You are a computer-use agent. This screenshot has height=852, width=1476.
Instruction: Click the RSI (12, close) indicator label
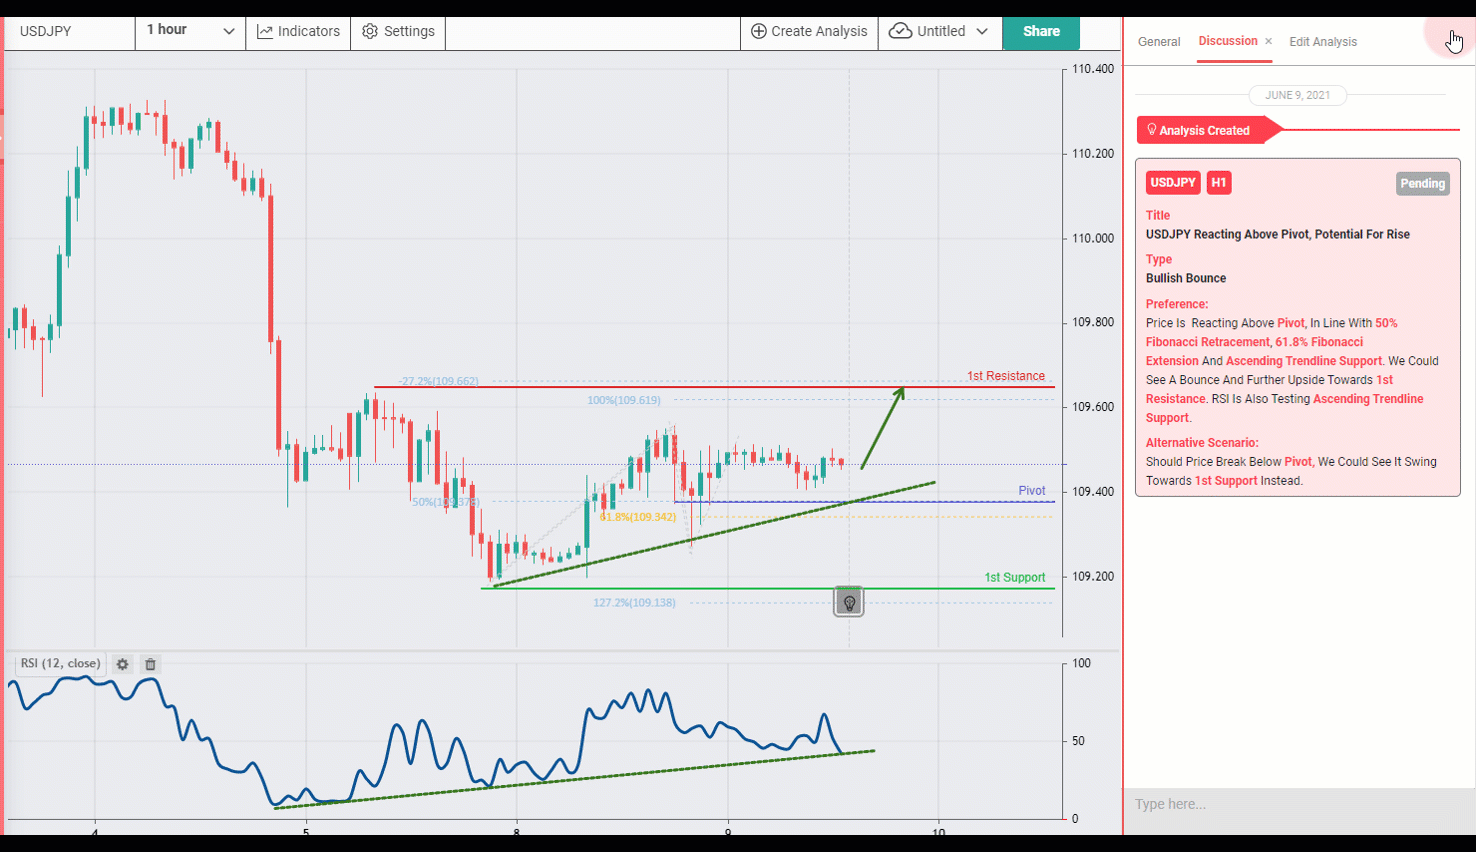[x=60, y=664]
